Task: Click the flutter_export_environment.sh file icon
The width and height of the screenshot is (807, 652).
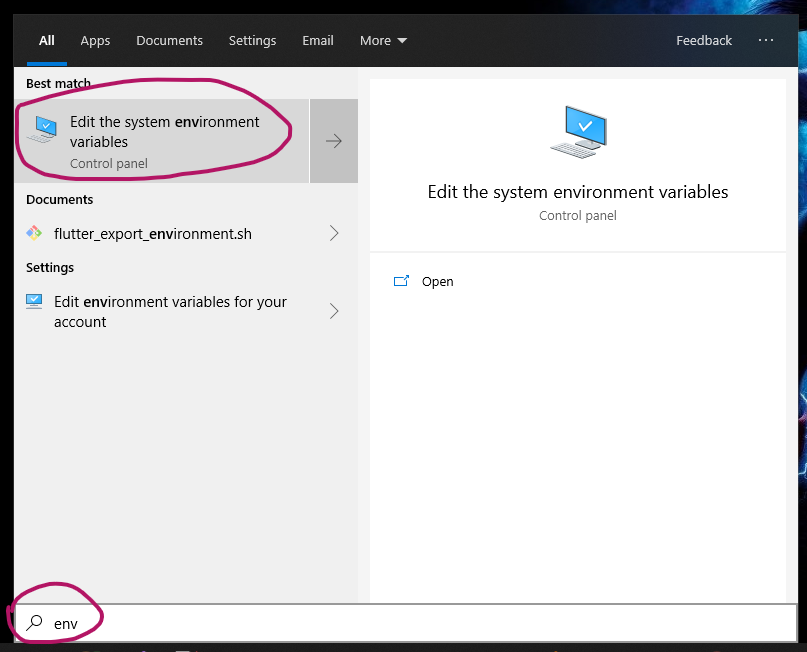Action: (x=34, y=233)
